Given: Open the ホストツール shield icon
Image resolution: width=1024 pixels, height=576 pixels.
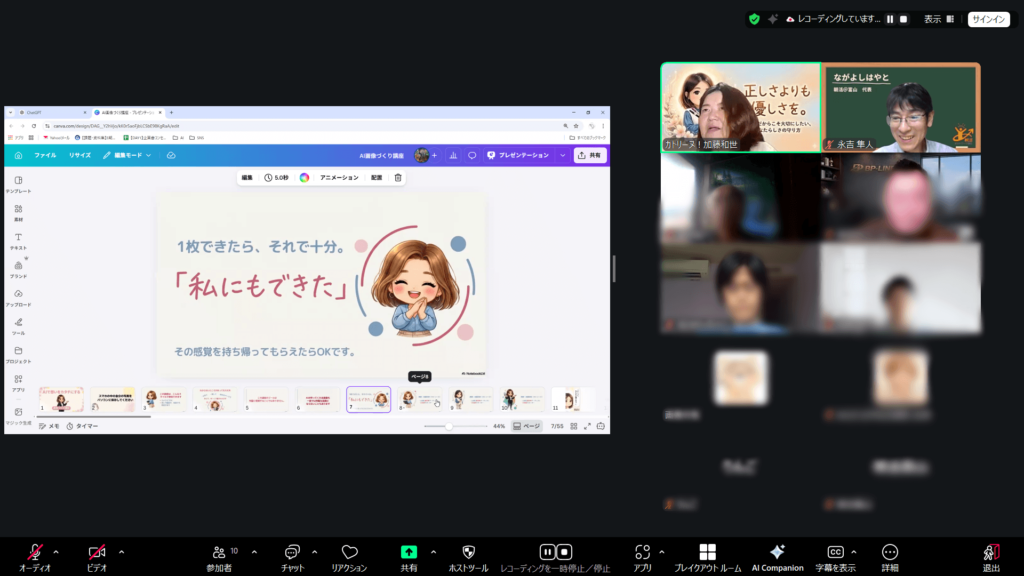Looking at the screenshot, I should coord(468,553).
